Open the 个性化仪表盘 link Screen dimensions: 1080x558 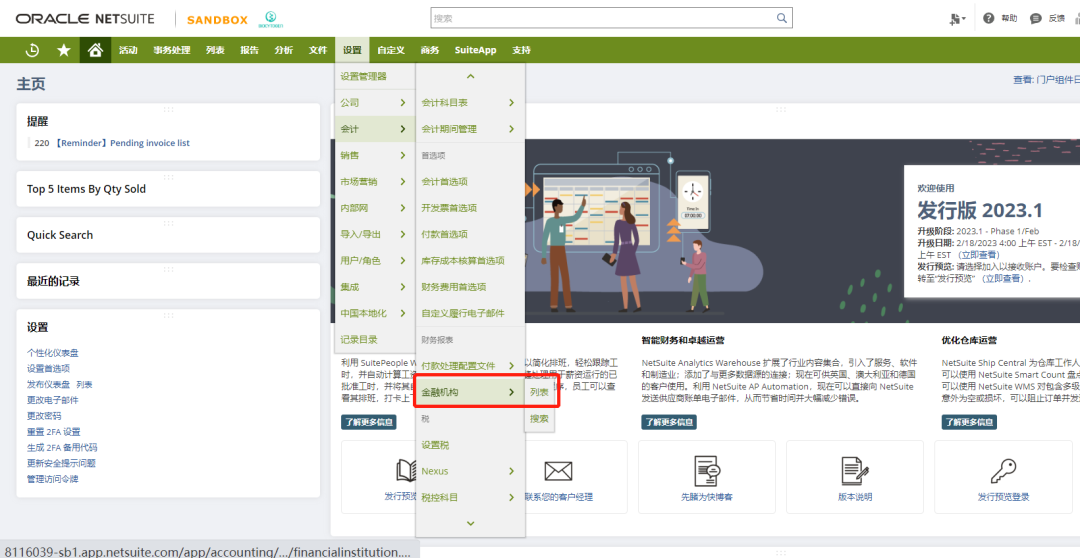(52, 353)
